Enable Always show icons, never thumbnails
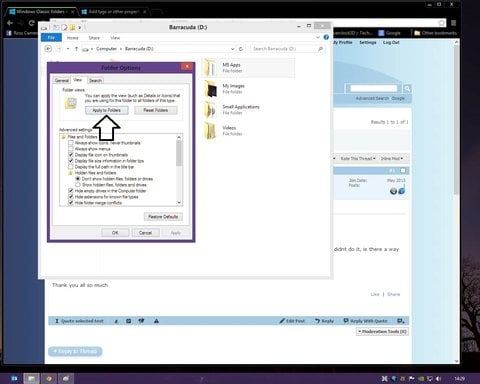The width and height of the screenshot is (480, 384). [x=71, y=143]
